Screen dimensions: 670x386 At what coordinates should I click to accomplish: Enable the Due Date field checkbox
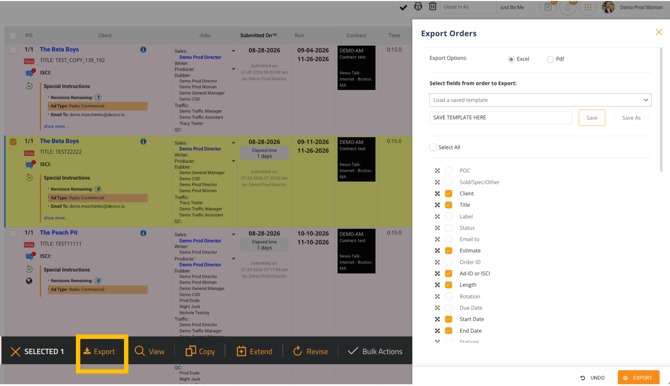coord(448,308)
